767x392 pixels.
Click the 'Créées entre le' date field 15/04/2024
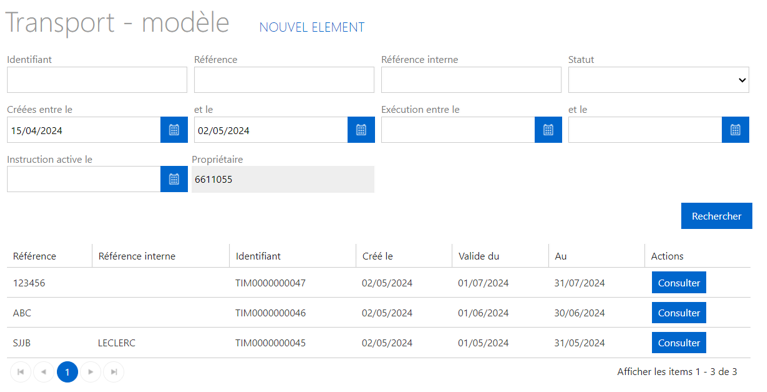(x=84, y=130)
